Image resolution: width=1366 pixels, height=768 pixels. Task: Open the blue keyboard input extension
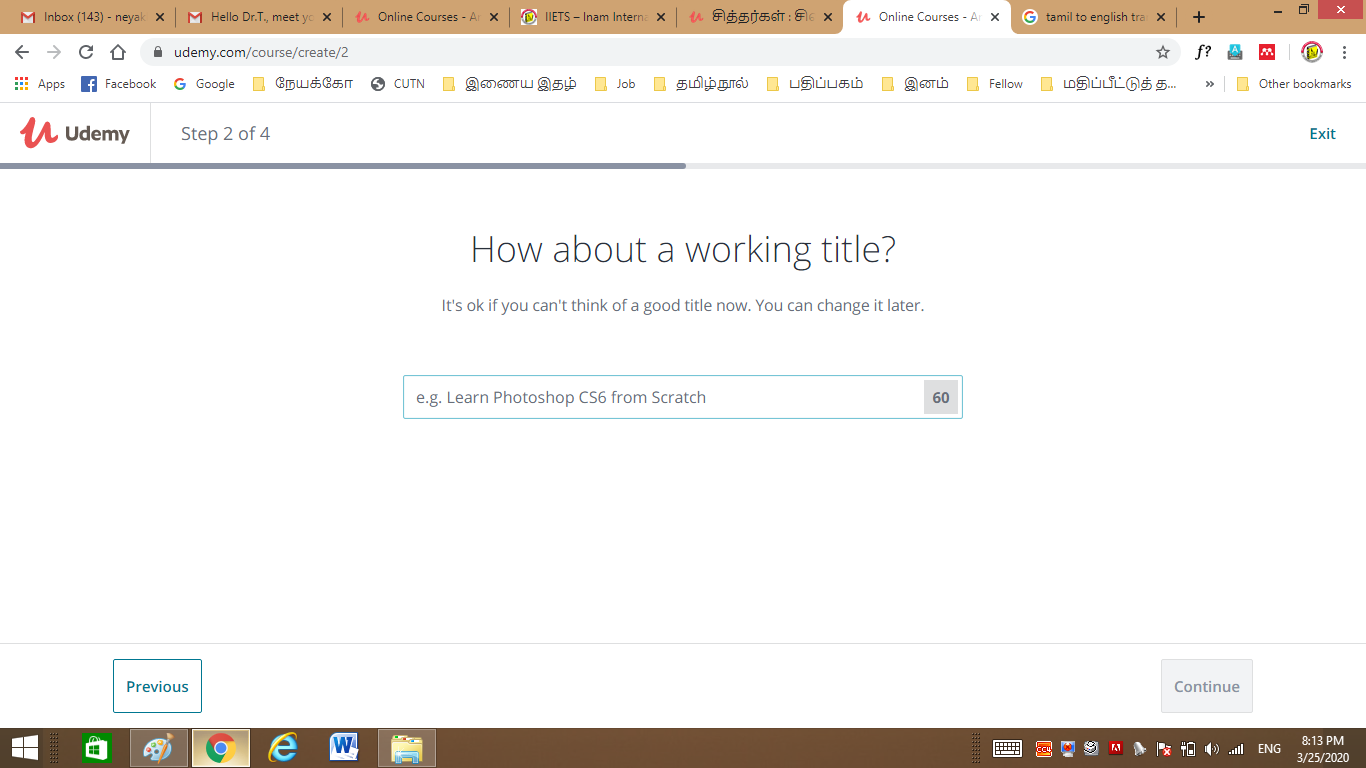point(1235,52)
